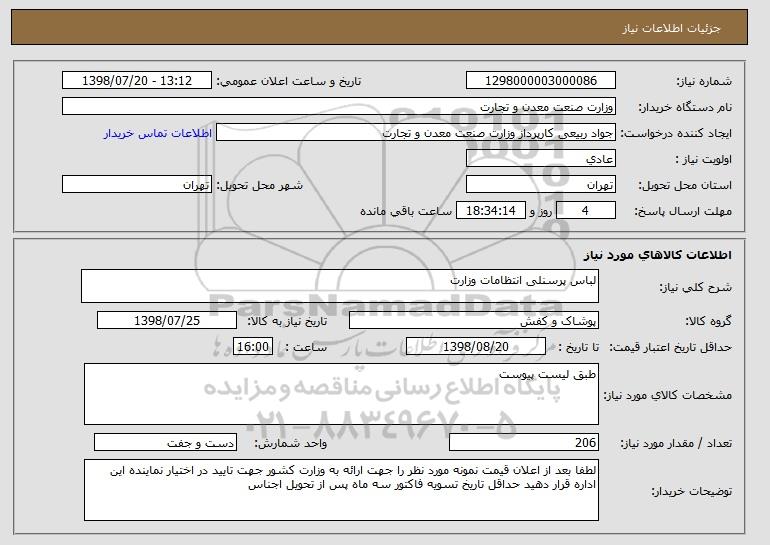Click the delivery province field تهران
Viewport: 770px width, 545px height.
[x=541, y=185]
